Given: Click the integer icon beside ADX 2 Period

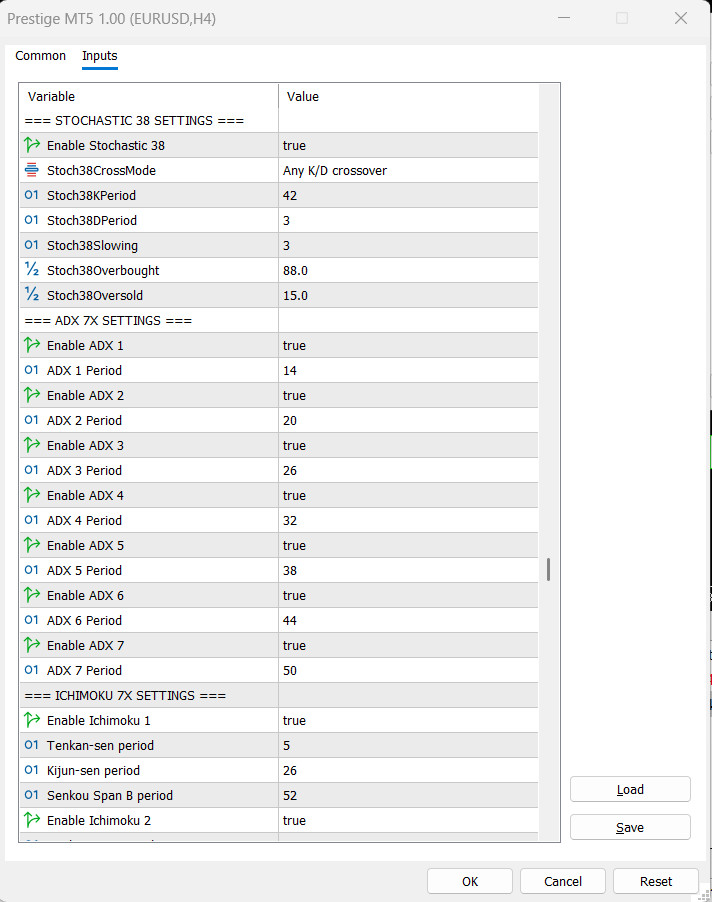Looking at the screenshot, I should click(x=32, y=420).
